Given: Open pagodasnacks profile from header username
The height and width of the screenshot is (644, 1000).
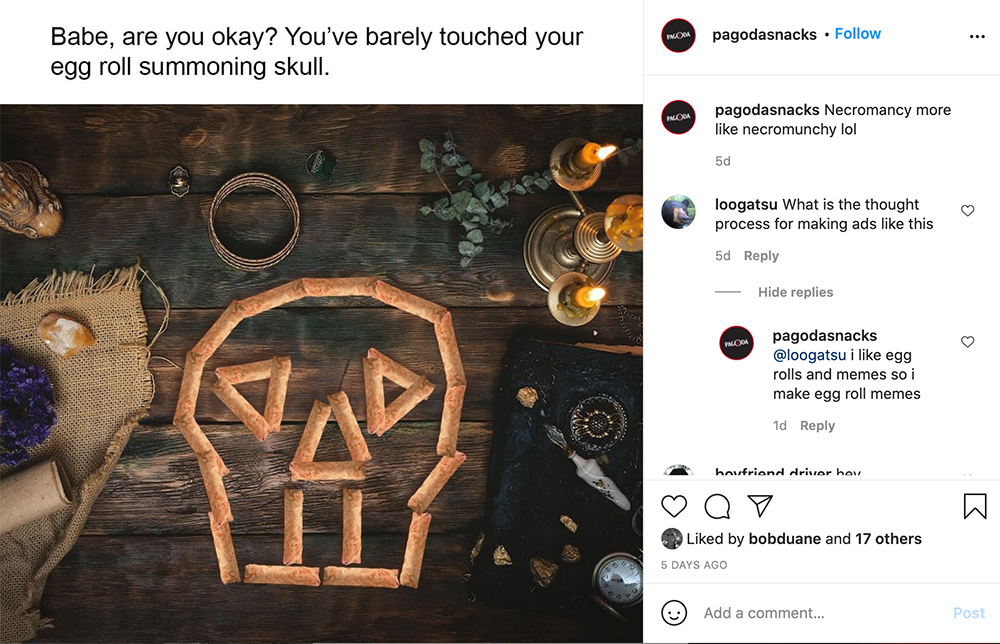Looking at the screenshot, I should point(764,34).
